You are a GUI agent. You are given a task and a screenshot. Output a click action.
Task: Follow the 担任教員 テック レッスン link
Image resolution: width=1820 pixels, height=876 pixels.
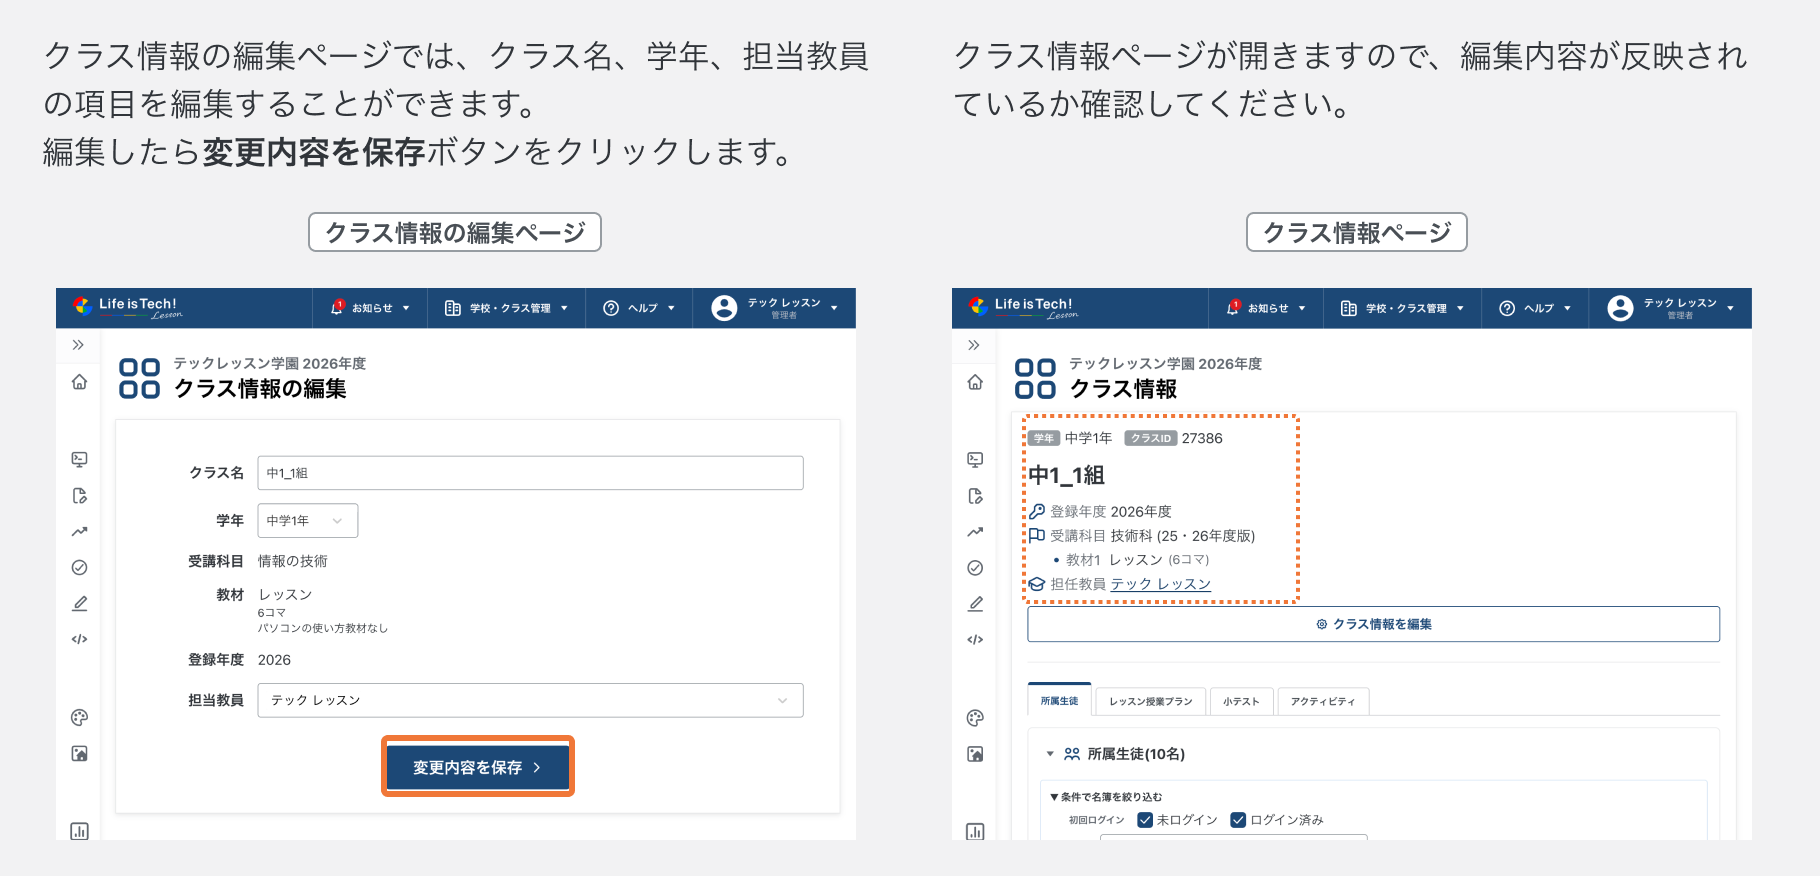pos(1160,584)
